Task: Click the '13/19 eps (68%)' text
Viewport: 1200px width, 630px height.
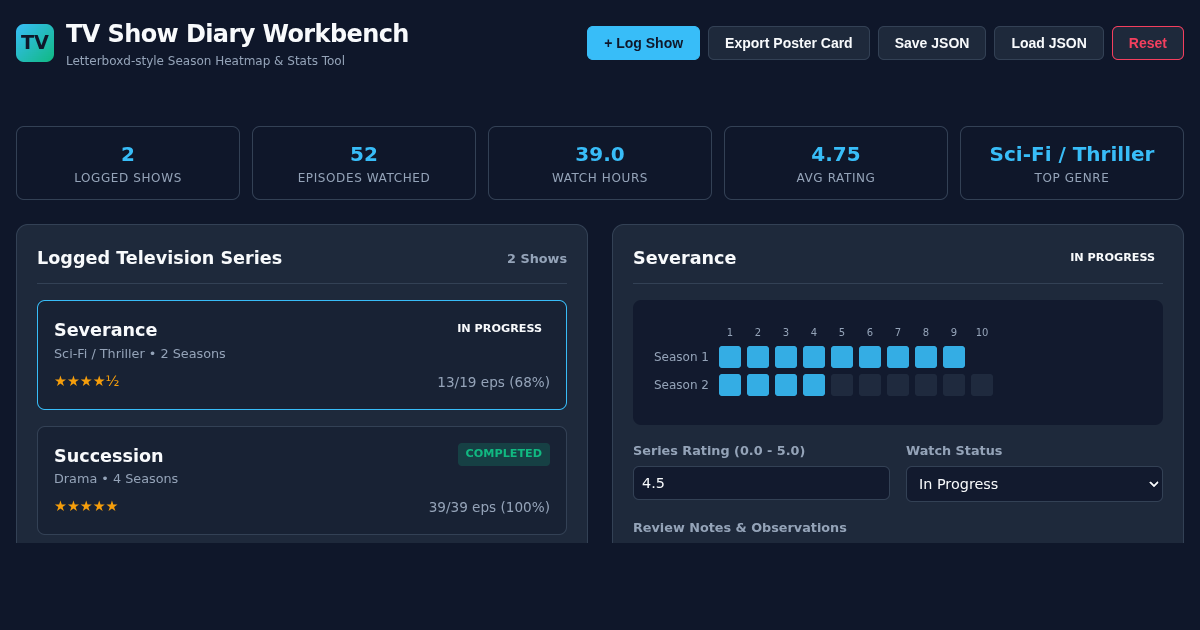Action: [493, 382]
